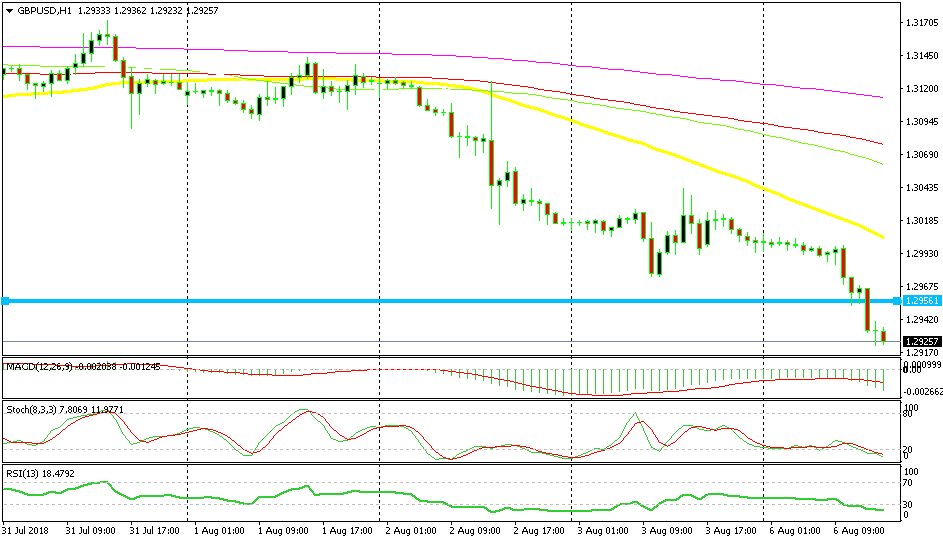Click the 1.29675 price axis label

click(921, 287)
